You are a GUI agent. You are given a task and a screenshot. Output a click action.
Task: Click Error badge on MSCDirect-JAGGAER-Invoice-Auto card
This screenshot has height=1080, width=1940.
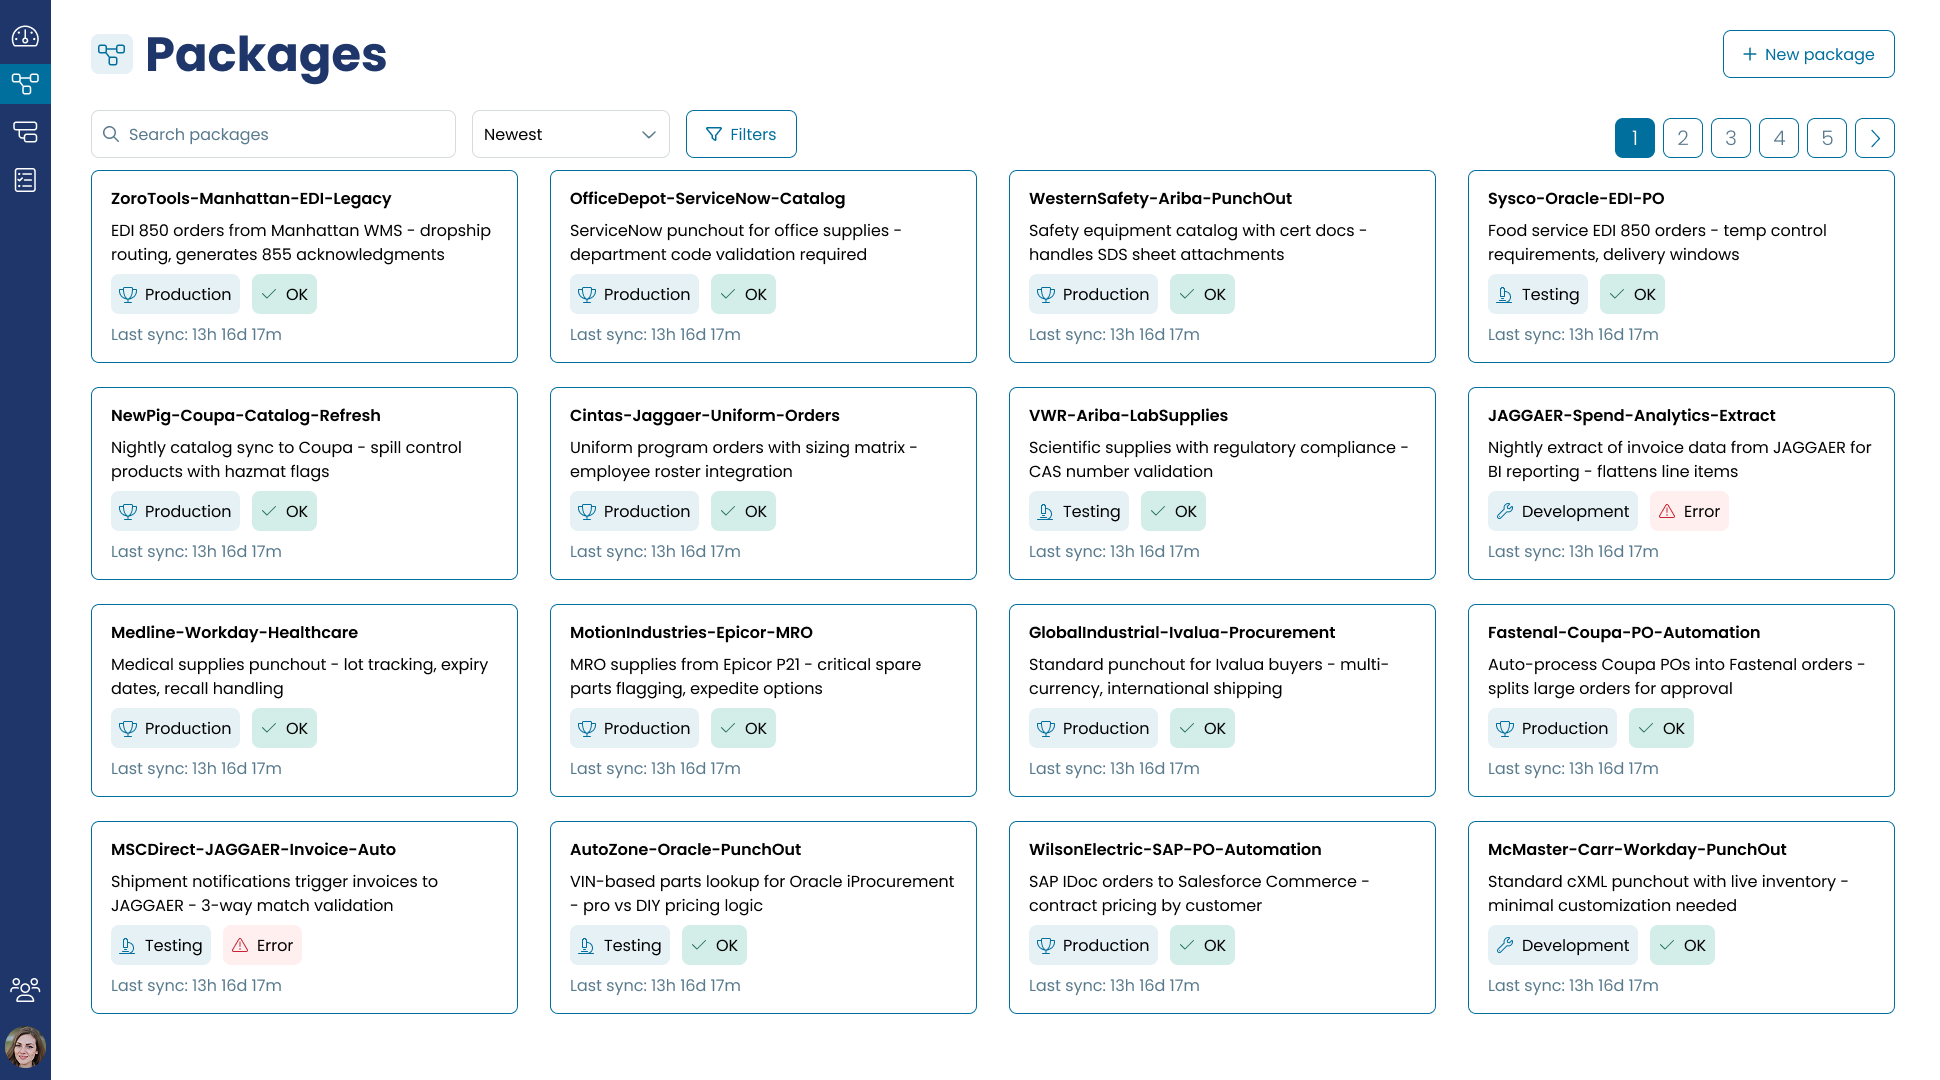pos(262,945)
